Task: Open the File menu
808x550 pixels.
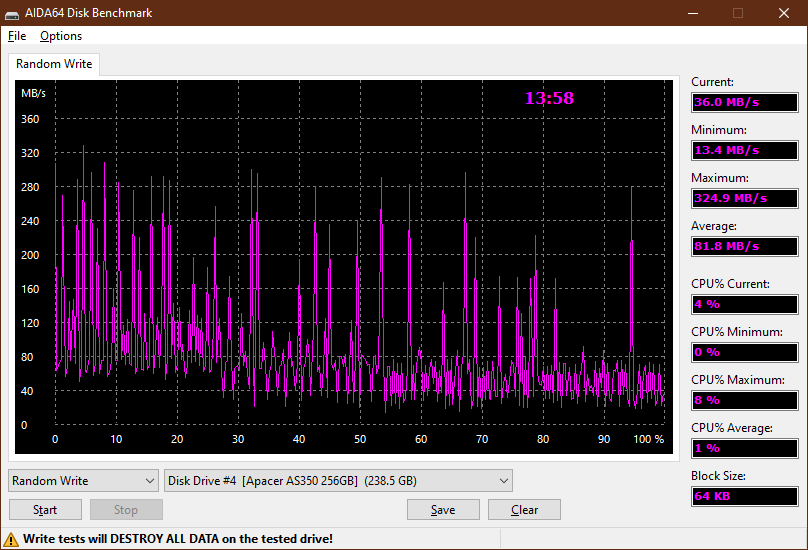Action: (x=17, y=36)
